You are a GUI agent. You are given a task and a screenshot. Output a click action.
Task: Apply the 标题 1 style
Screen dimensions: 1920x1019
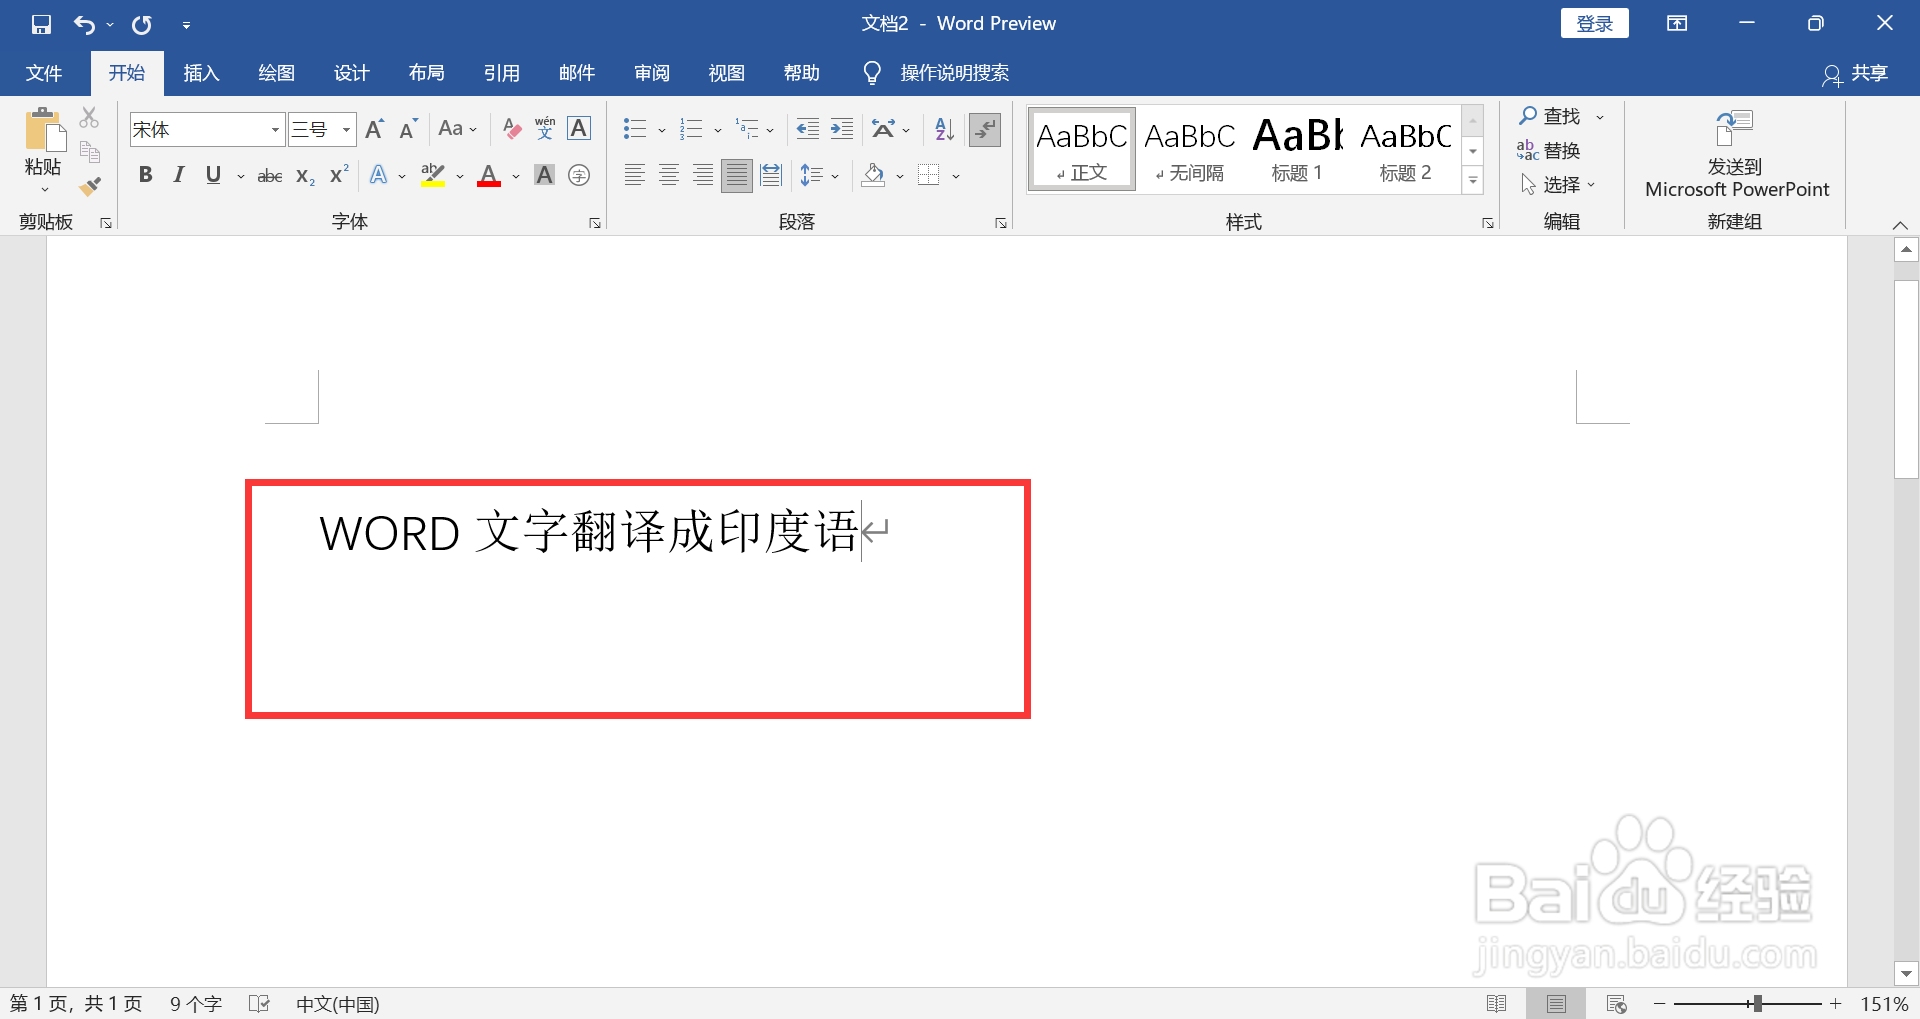(x=1297, y=150)
